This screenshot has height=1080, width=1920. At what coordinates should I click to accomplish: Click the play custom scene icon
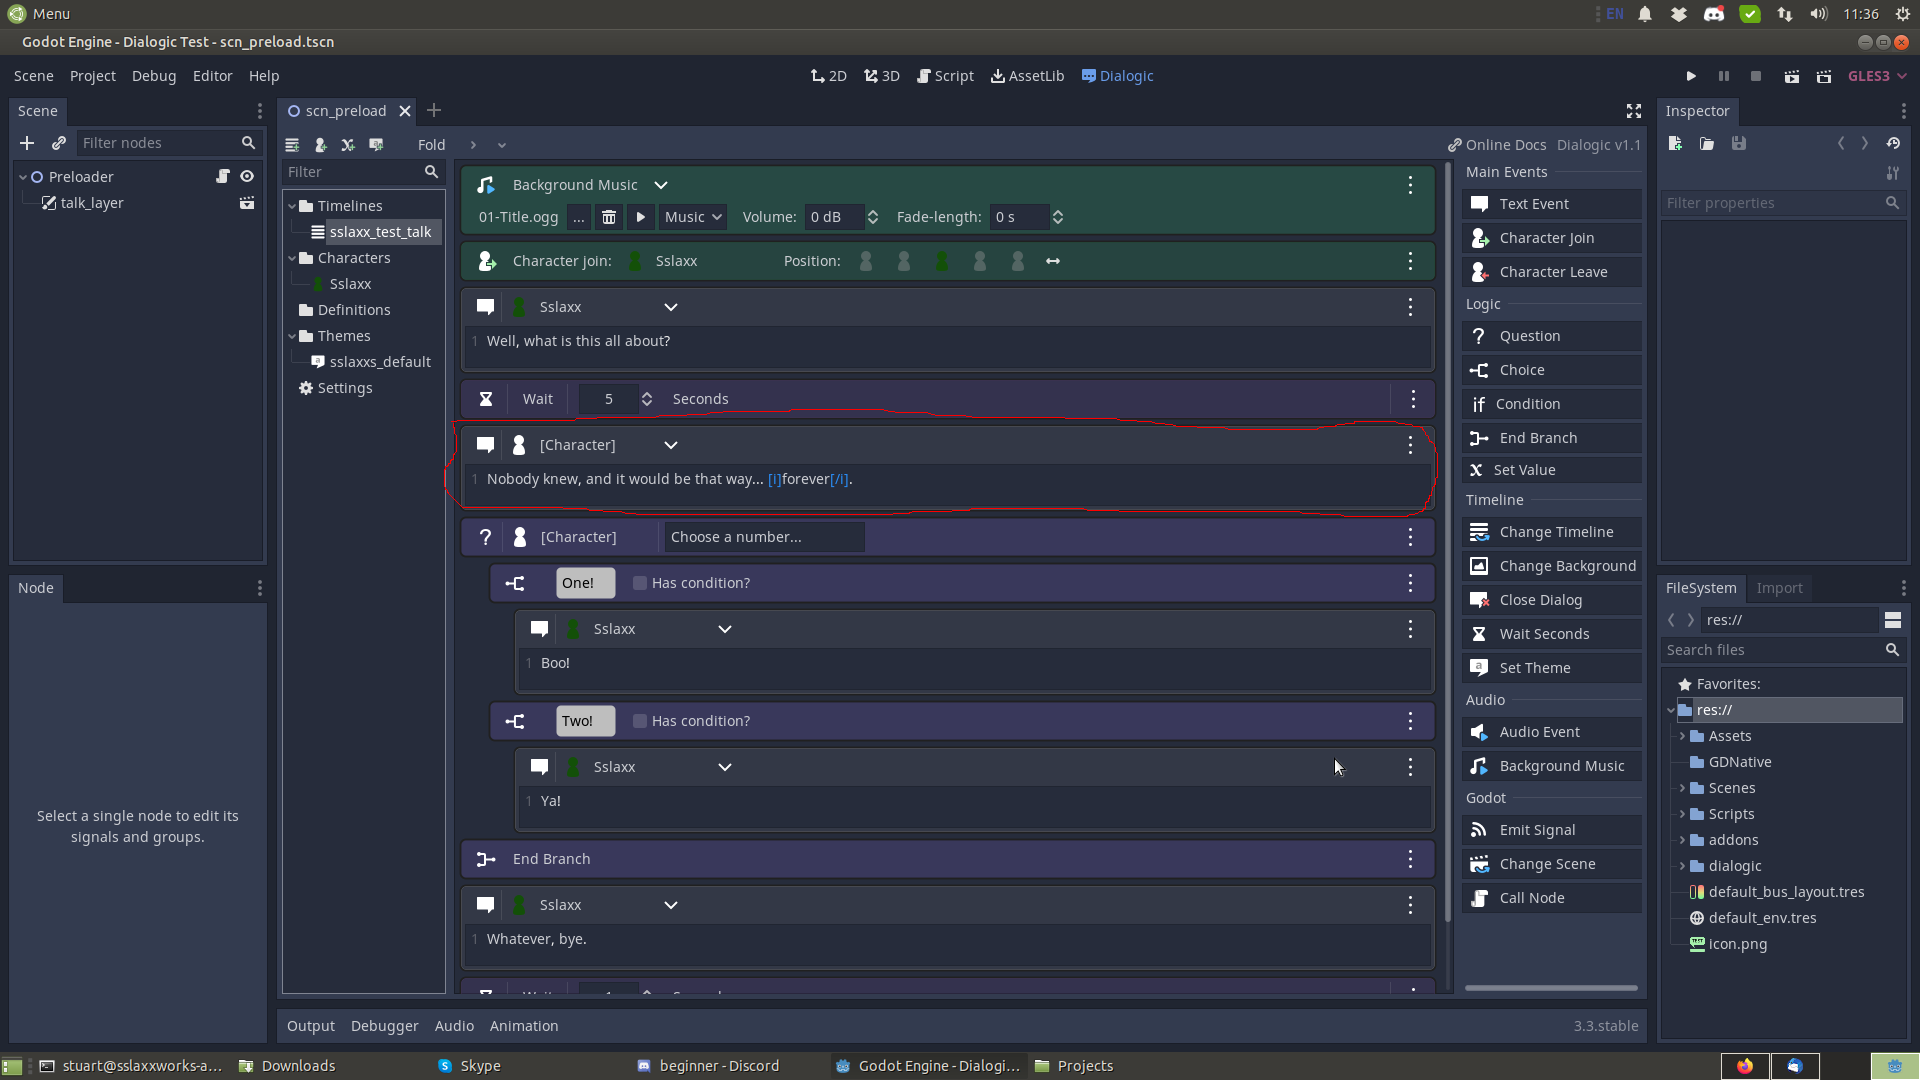pos(1824,76)
